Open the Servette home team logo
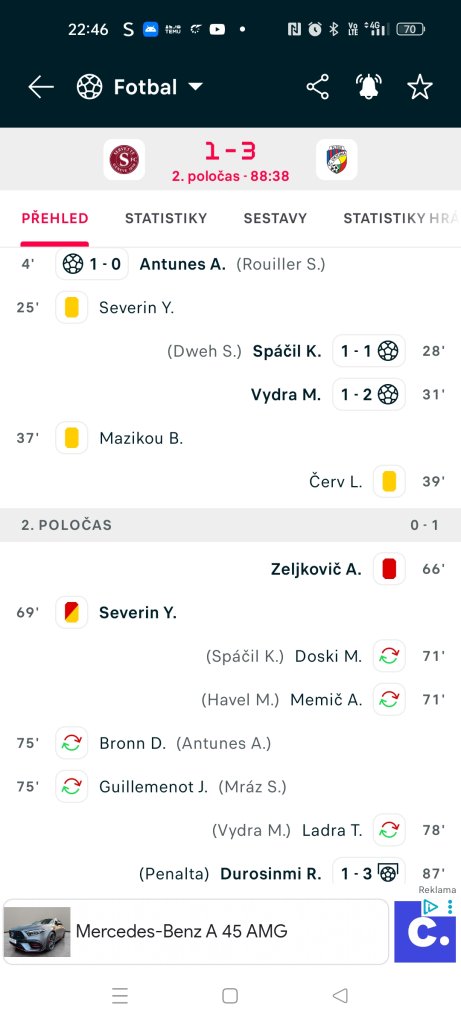 point(124,159)
